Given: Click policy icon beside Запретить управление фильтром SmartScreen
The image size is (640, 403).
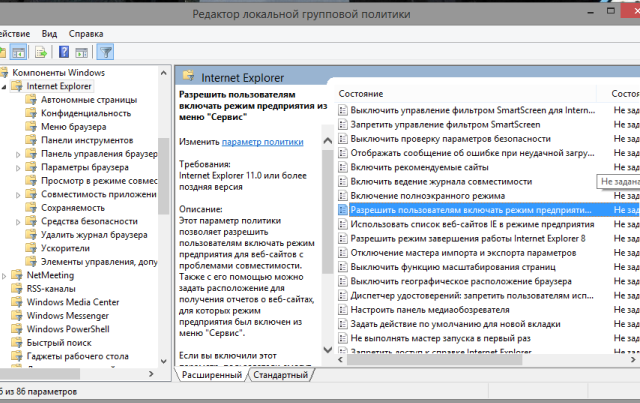Looking at the screenshot, I should tap(343, 124).
